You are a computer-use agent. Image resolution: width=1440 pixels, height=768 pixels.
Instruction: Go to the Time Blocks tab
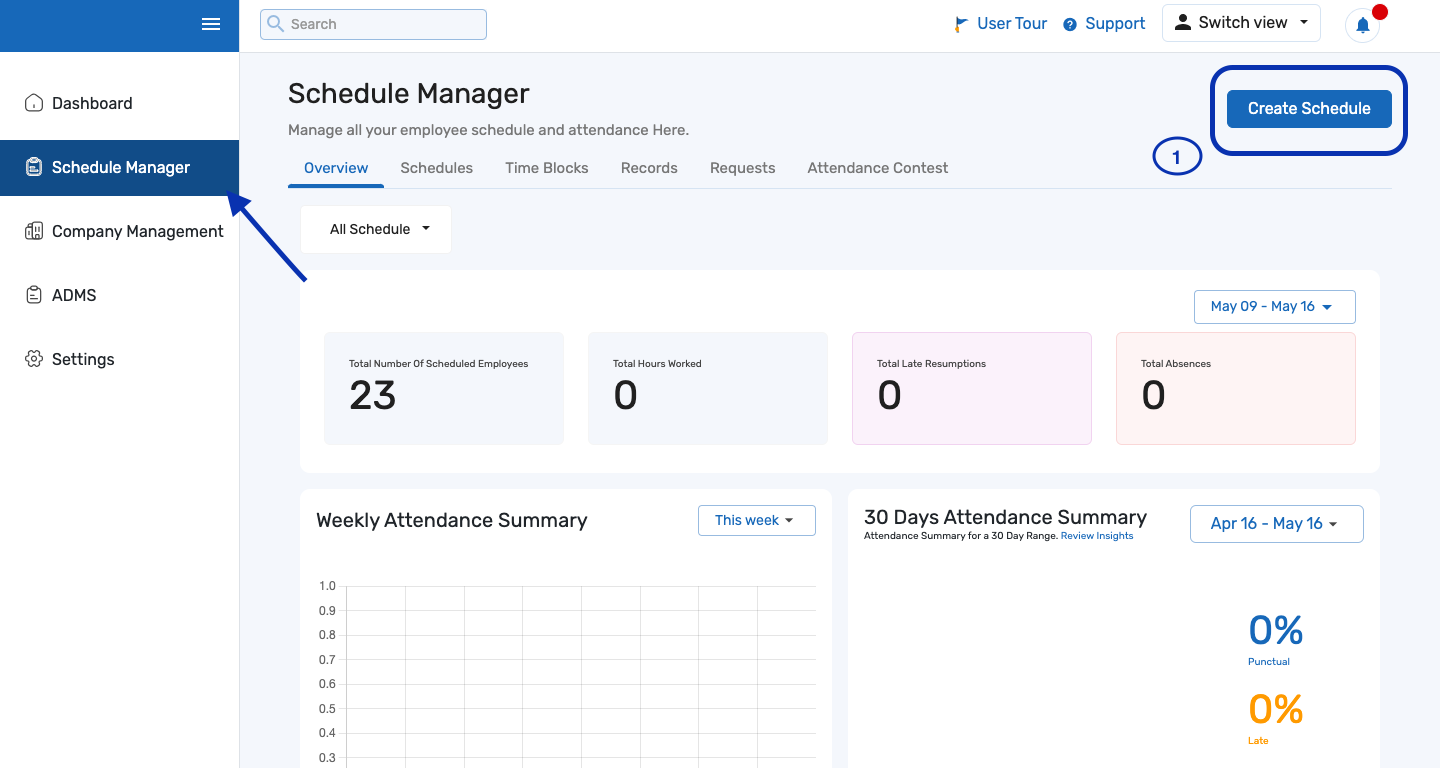tap(546, 168)
